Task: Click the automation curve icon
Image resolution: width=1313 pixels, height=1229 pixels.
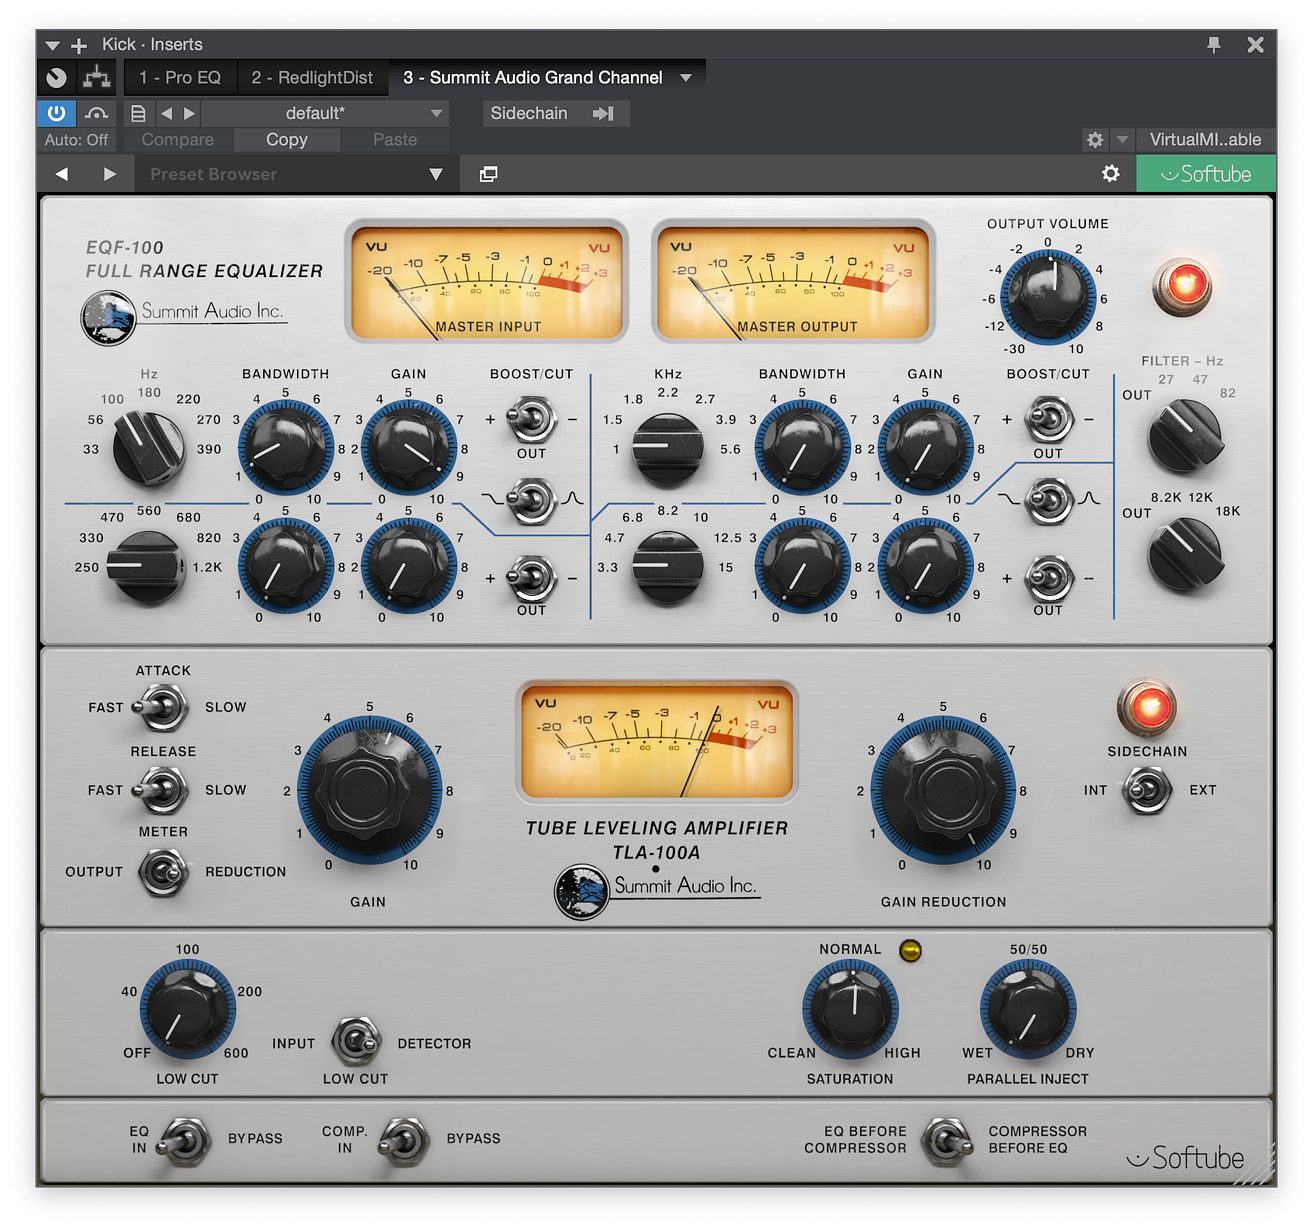Action: pos(97,113)
